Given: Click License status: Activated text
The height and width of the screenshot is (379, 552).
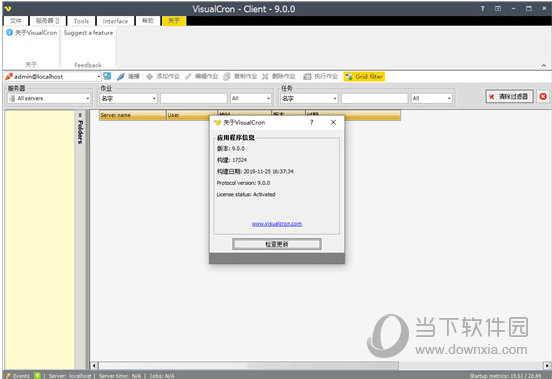Looking at the screenshot, I should [246, 194].
